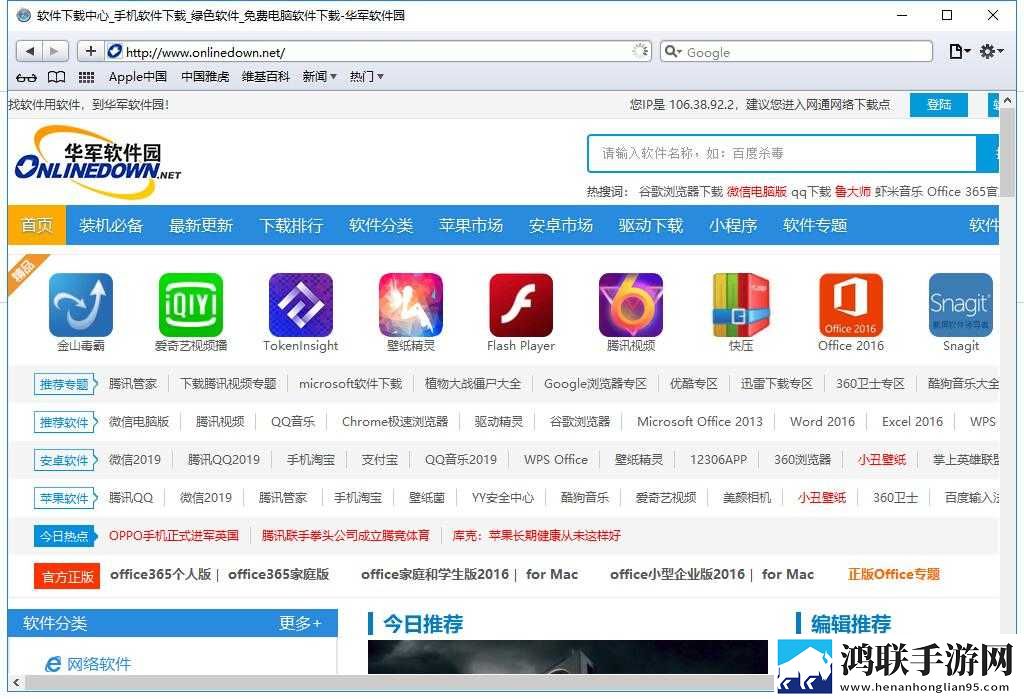Open the Flash Player app icon
Screen dimensions: 1024x699
tap(520, 305)
